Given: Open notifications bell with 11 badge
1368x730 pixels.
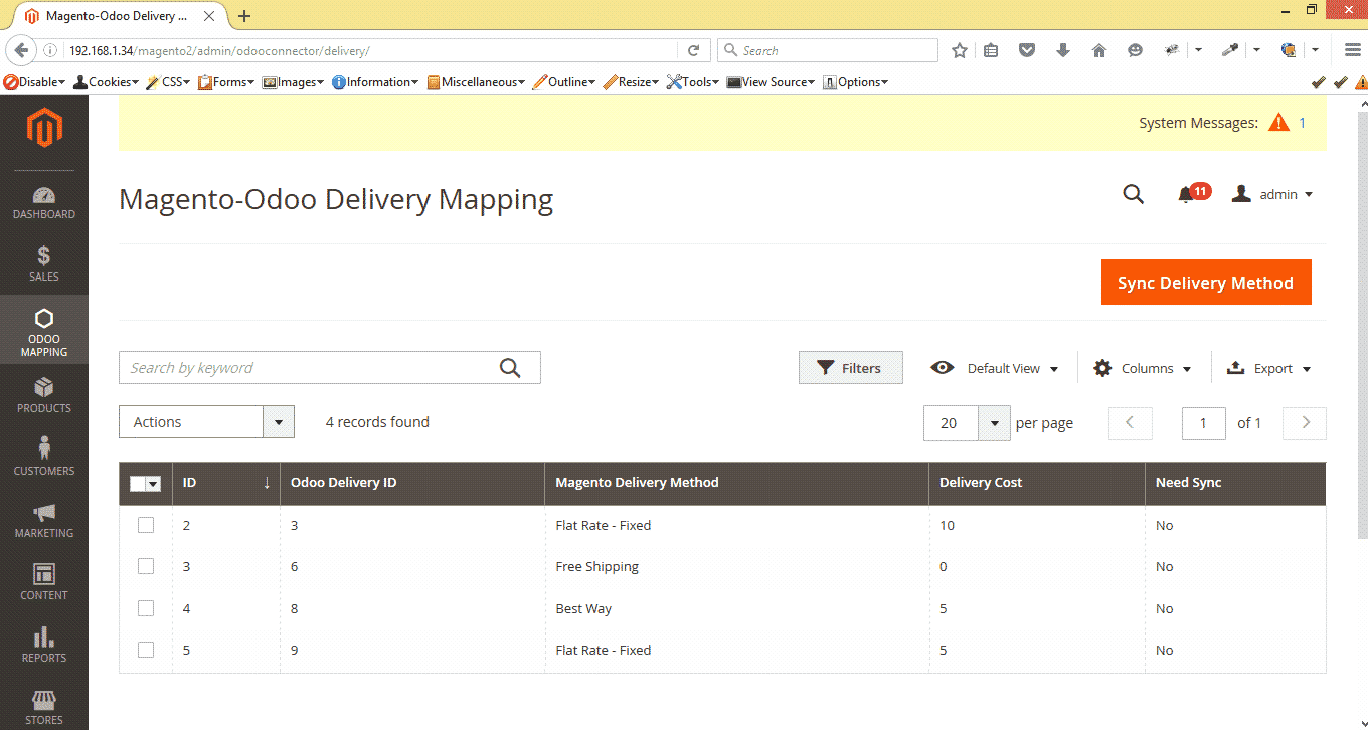Looking at the screenshot, I should tap(1193, 193).
